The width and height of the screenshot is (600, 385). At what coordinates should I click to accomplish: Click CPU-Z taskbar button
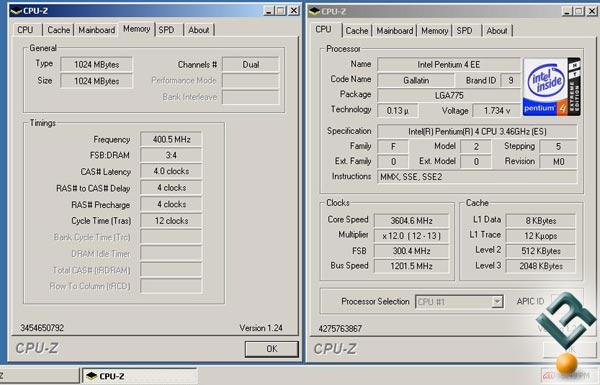pyautogui.click(x=140, y=376)
